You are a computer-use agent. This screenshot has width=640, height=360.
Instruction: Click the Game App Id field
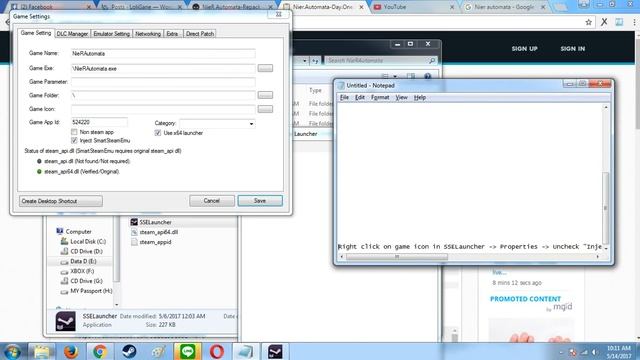click(x=99, y=122)
